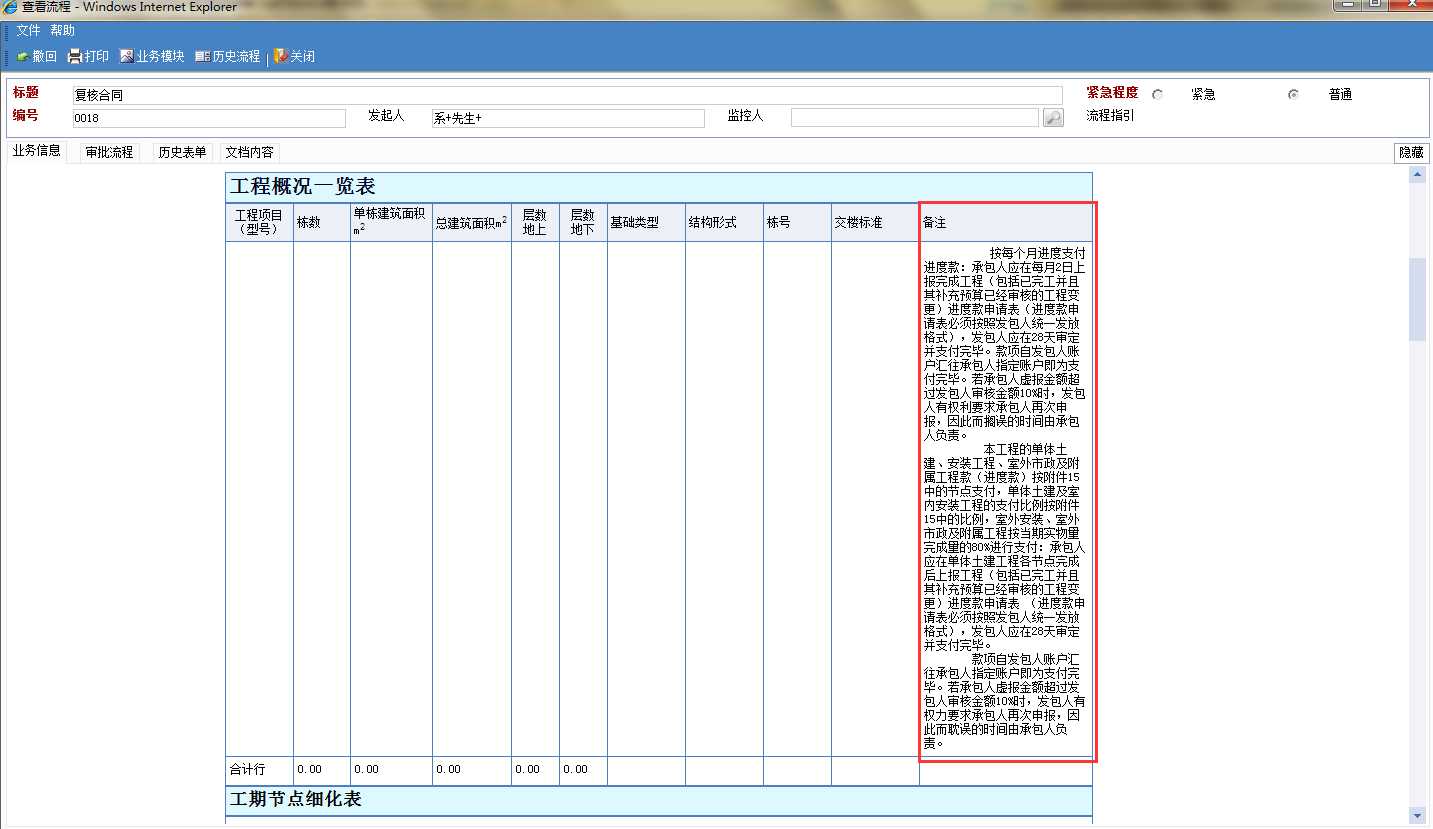Click the 关闭 toolbar button

click(294, 57)
